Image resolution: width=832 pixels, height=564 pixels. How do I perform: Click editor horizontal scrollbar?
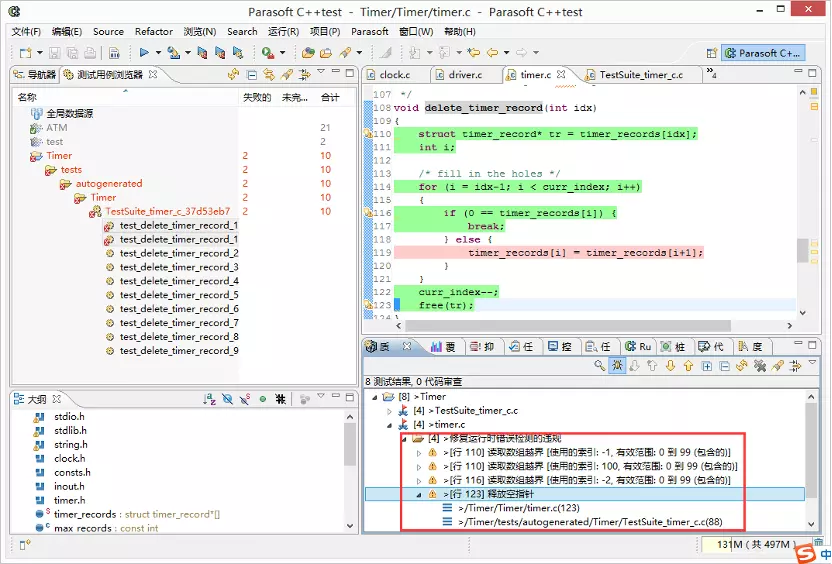click(568, 326)
